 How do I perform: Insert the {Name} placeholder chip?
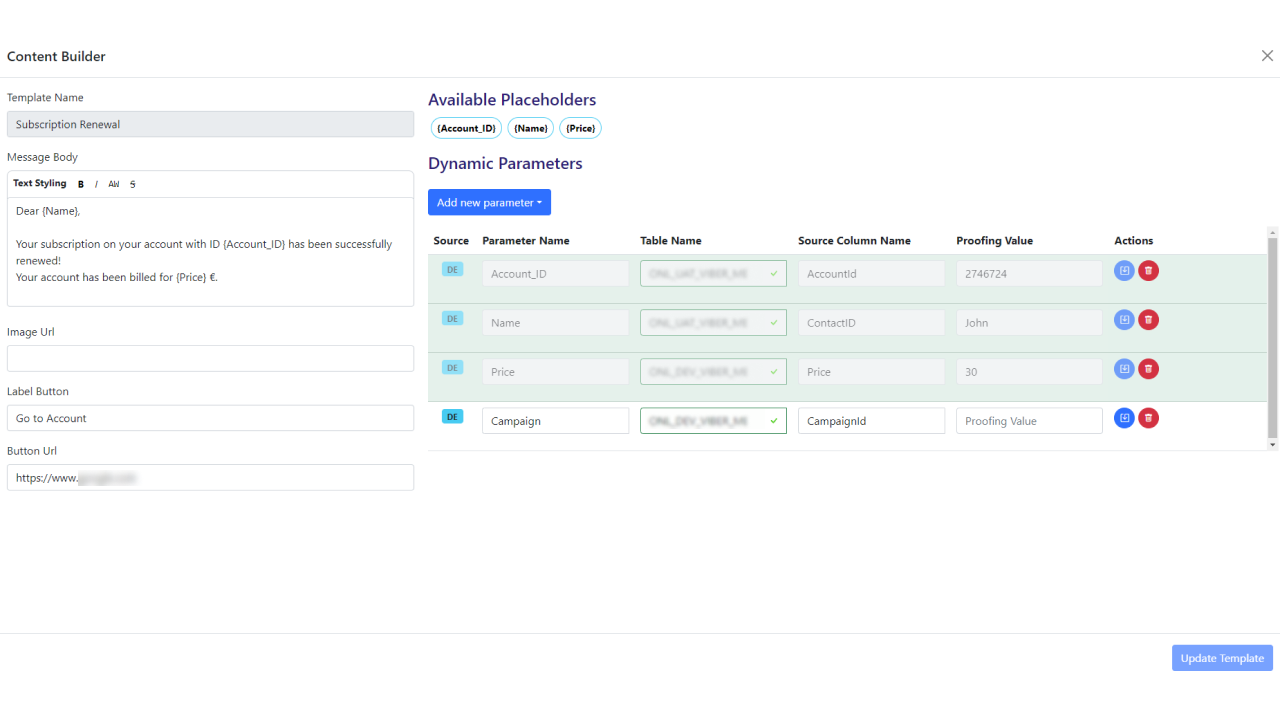click(x=531, y=128)
